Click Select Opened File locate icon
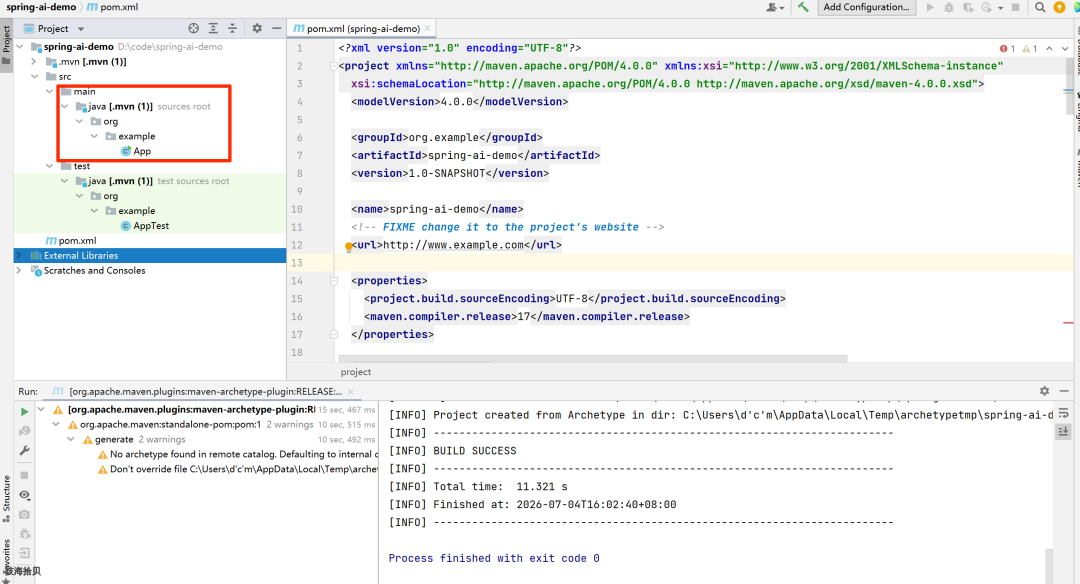 pos(194,28)
